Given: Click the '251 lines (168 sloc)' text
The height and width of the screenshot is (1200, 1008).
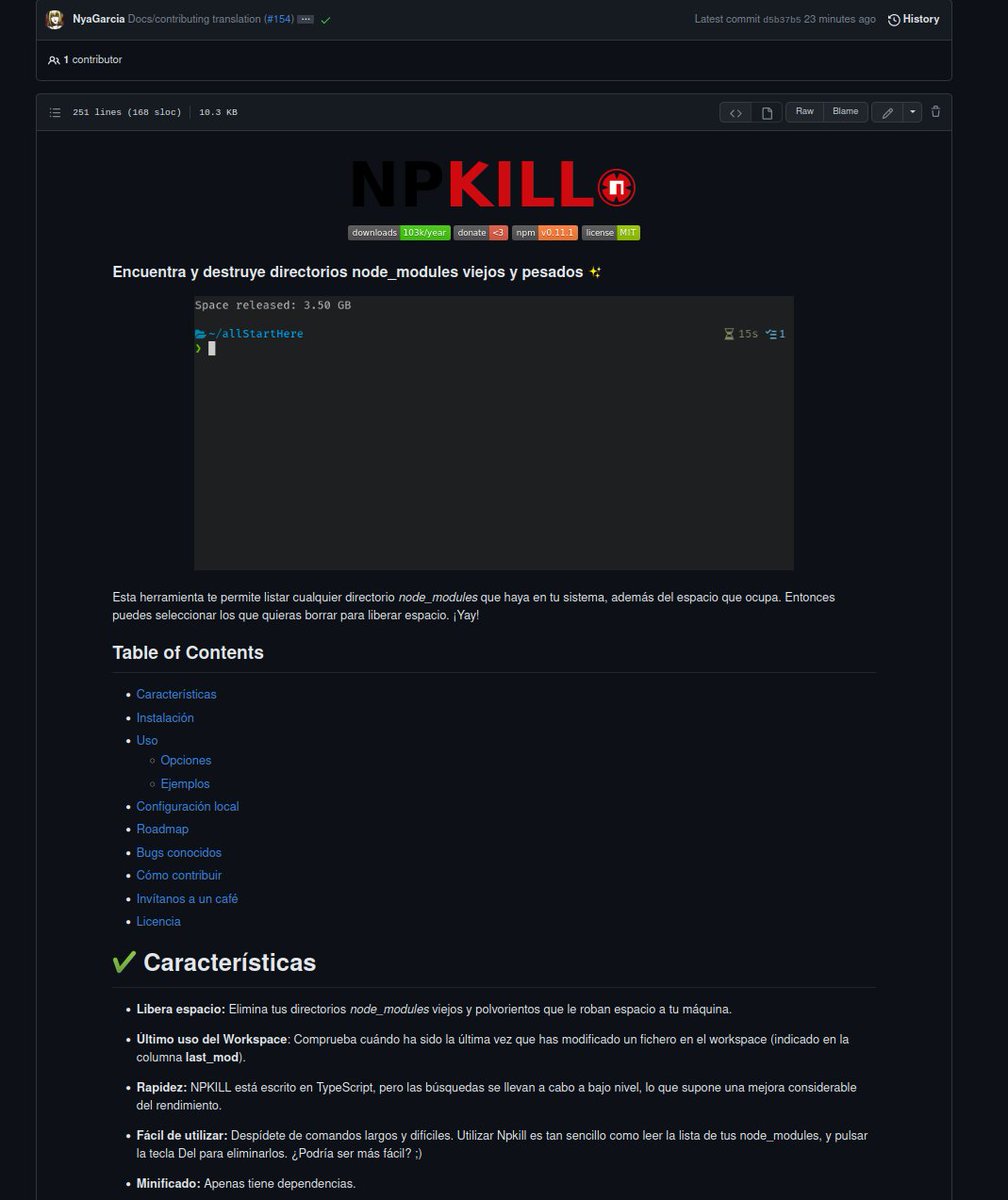Looking at the screenshot, I should pos(127,112).
